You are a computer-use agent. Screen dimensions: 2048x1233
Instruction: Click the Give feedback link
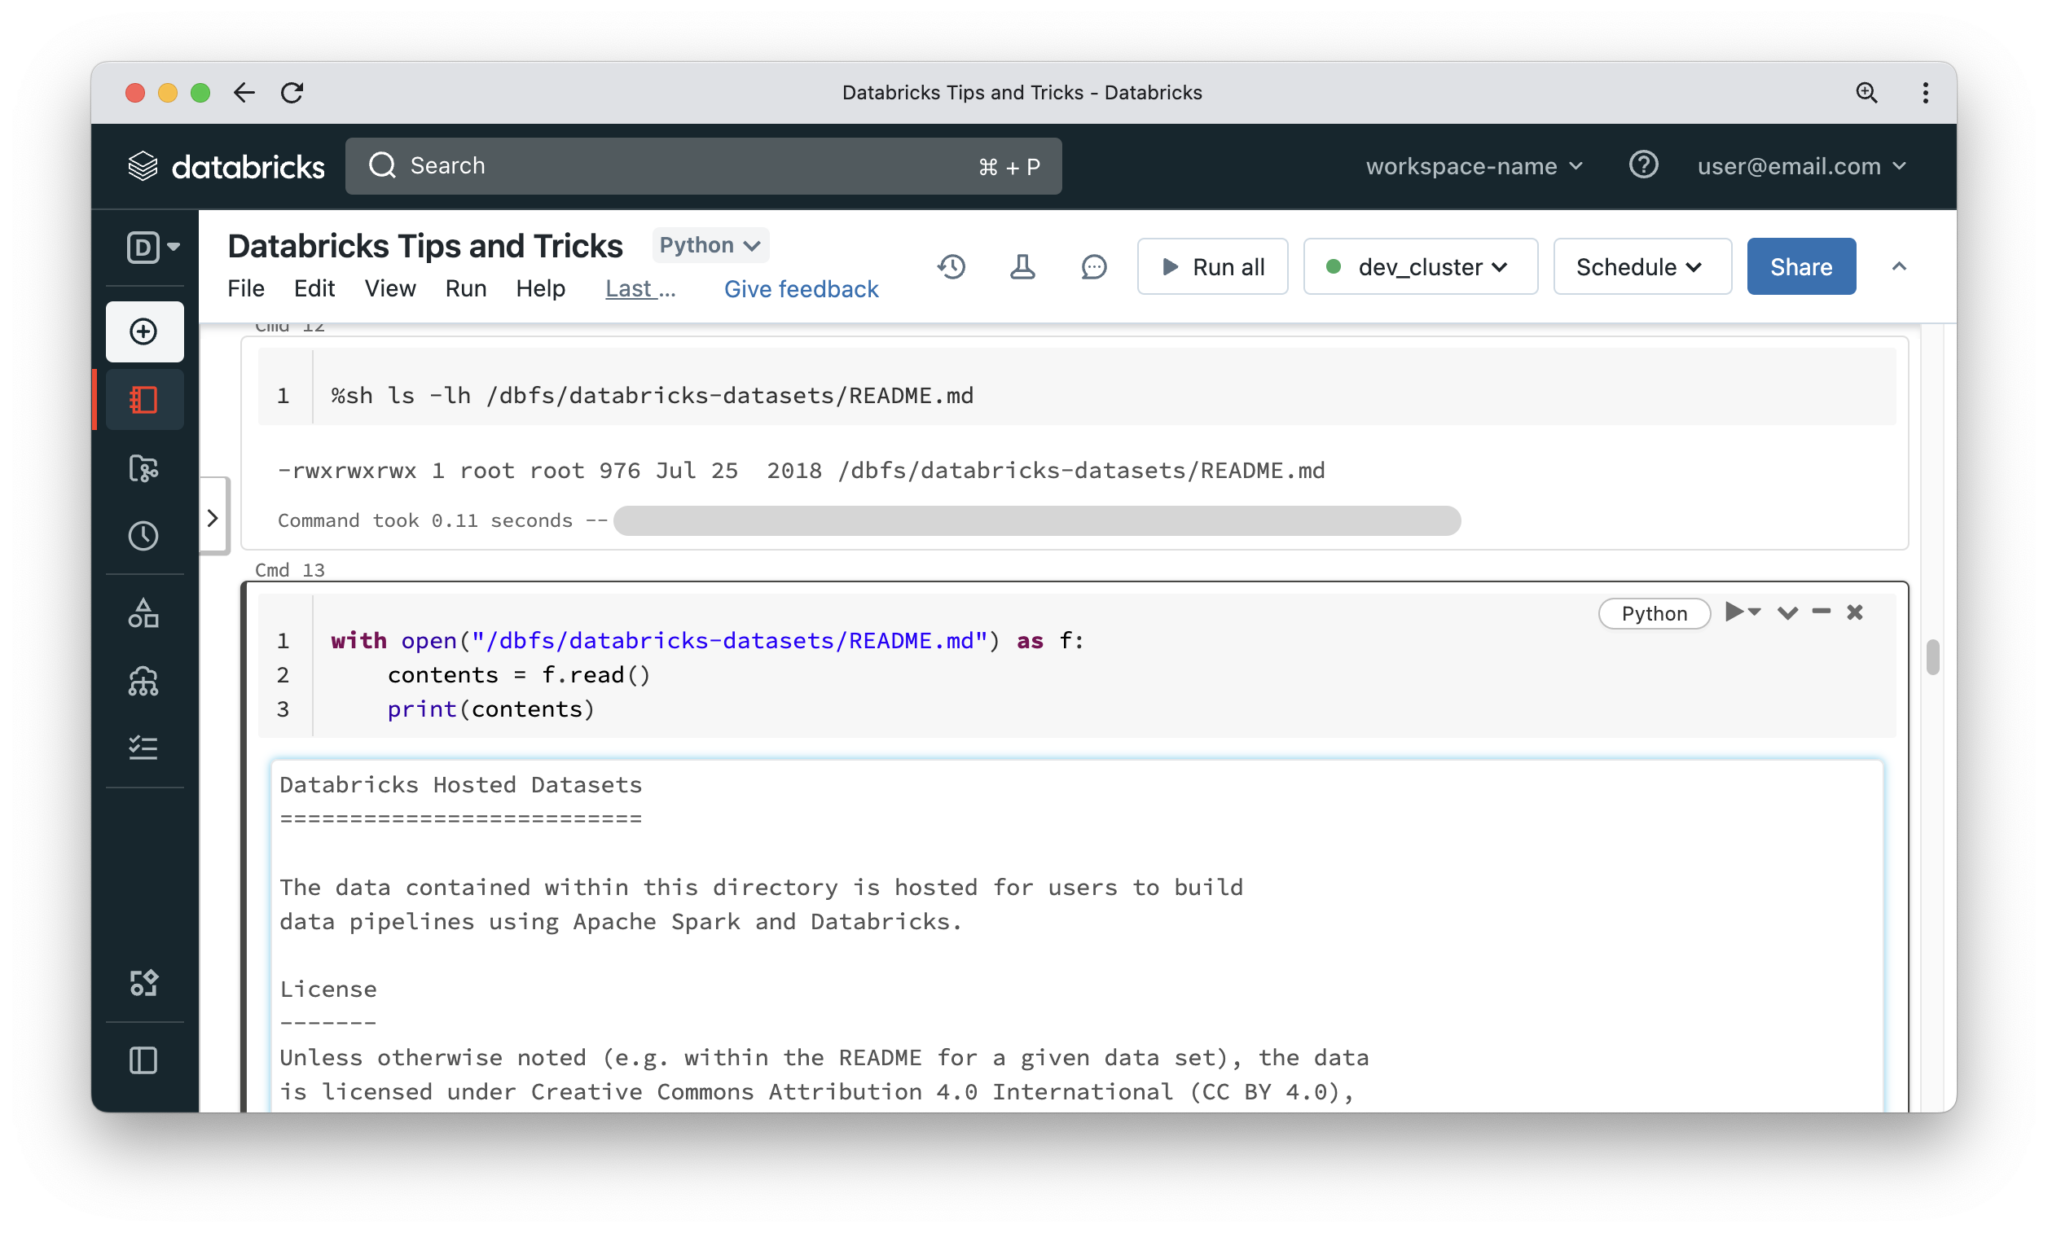tap(801, 288)
